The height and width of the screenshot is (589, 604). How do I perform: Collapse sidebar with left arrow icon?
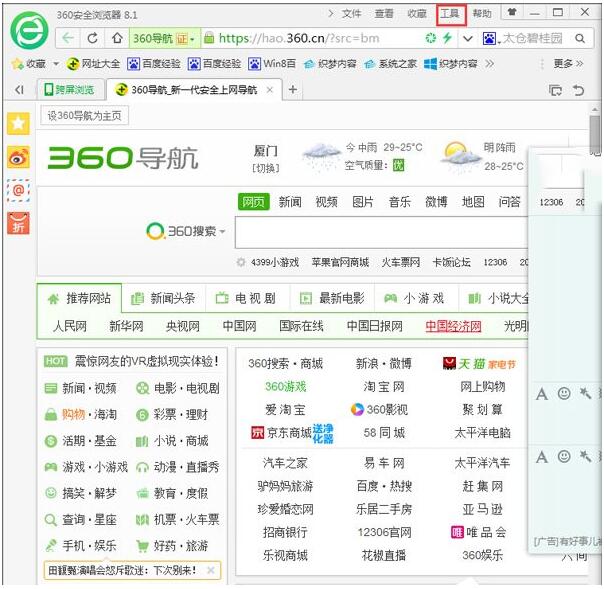19,90
